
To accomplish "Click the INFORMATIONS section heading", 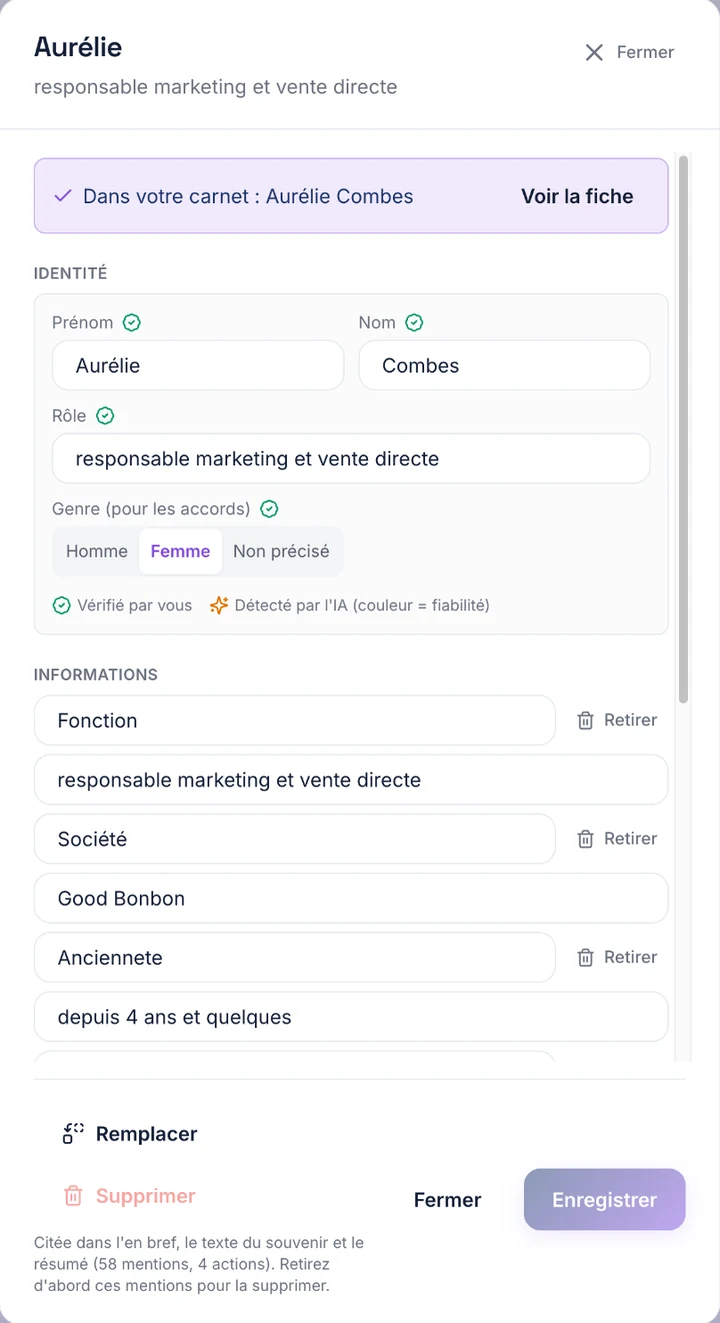I will 96,674.
